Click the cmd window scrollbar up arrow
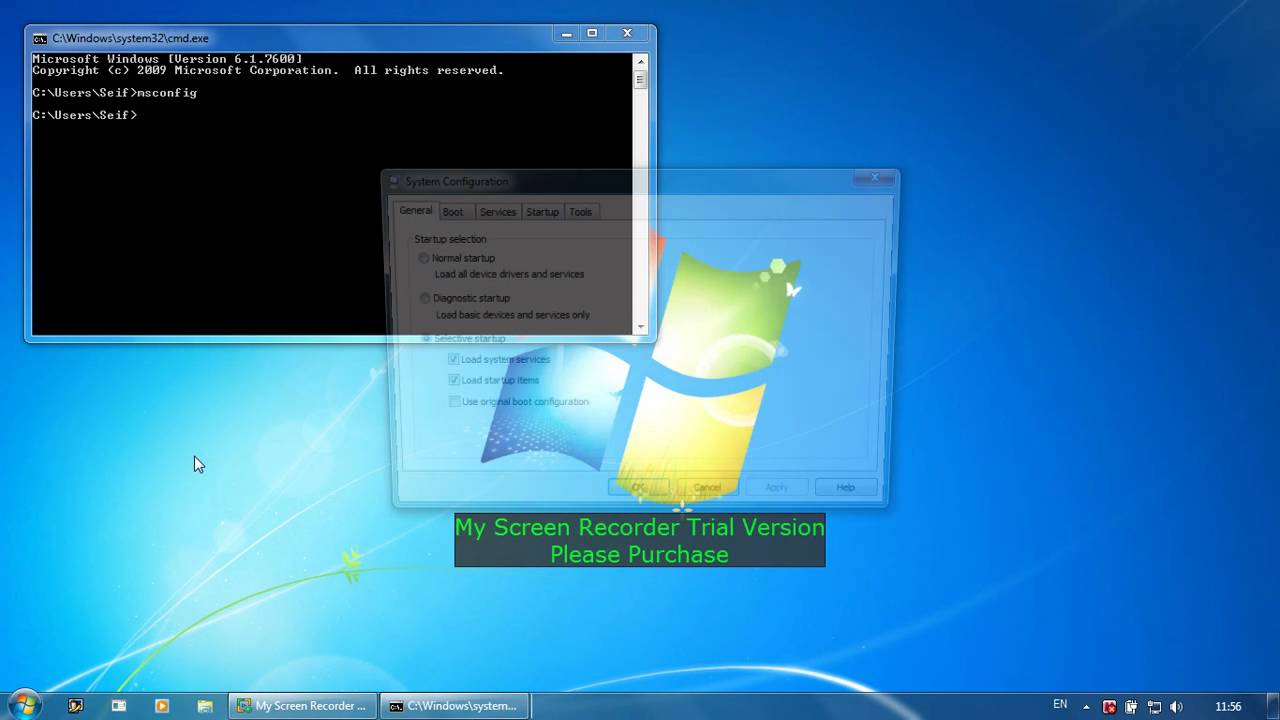Screen dimensions: 1280x720 640,60
